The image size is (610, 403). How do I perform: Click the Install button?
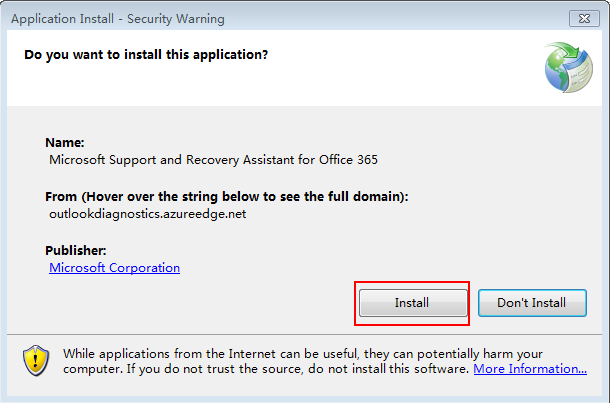(x=412, y=303)
